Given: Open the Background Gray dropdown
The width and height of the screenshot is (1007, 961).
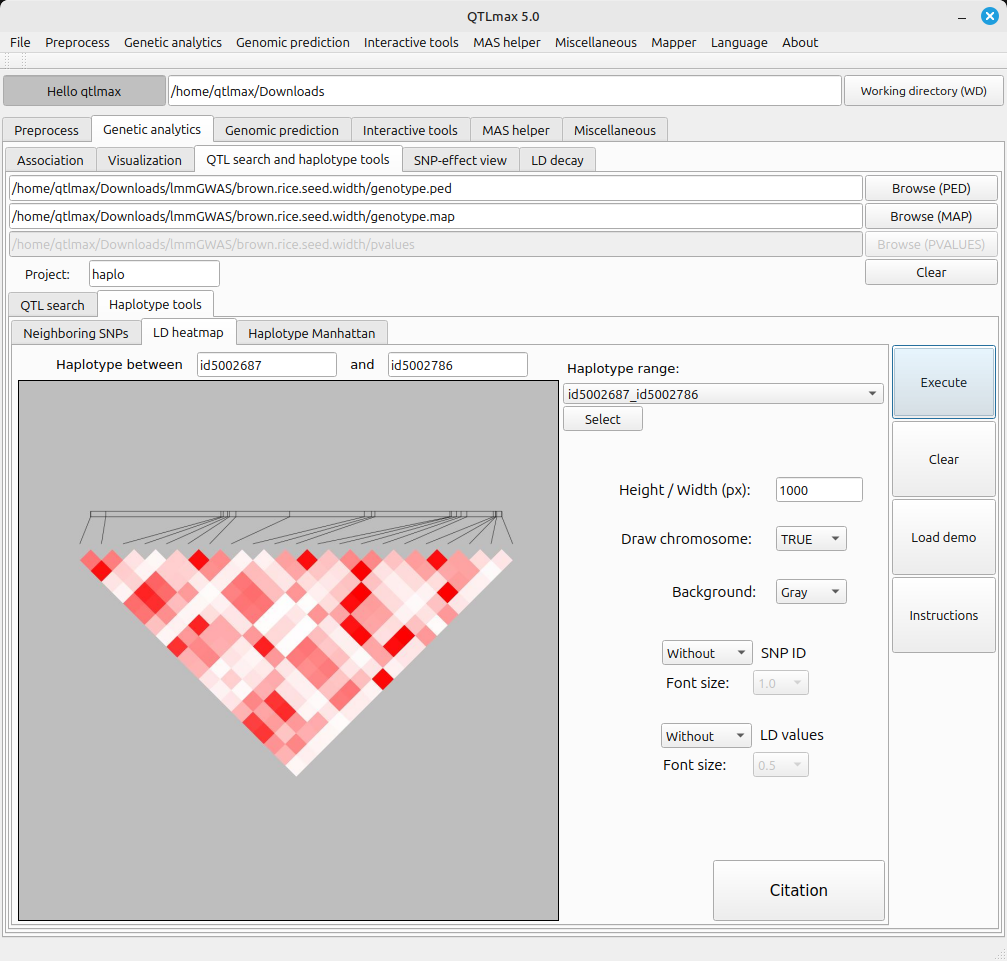Looking at the screenshot, I should click(811, 592).
